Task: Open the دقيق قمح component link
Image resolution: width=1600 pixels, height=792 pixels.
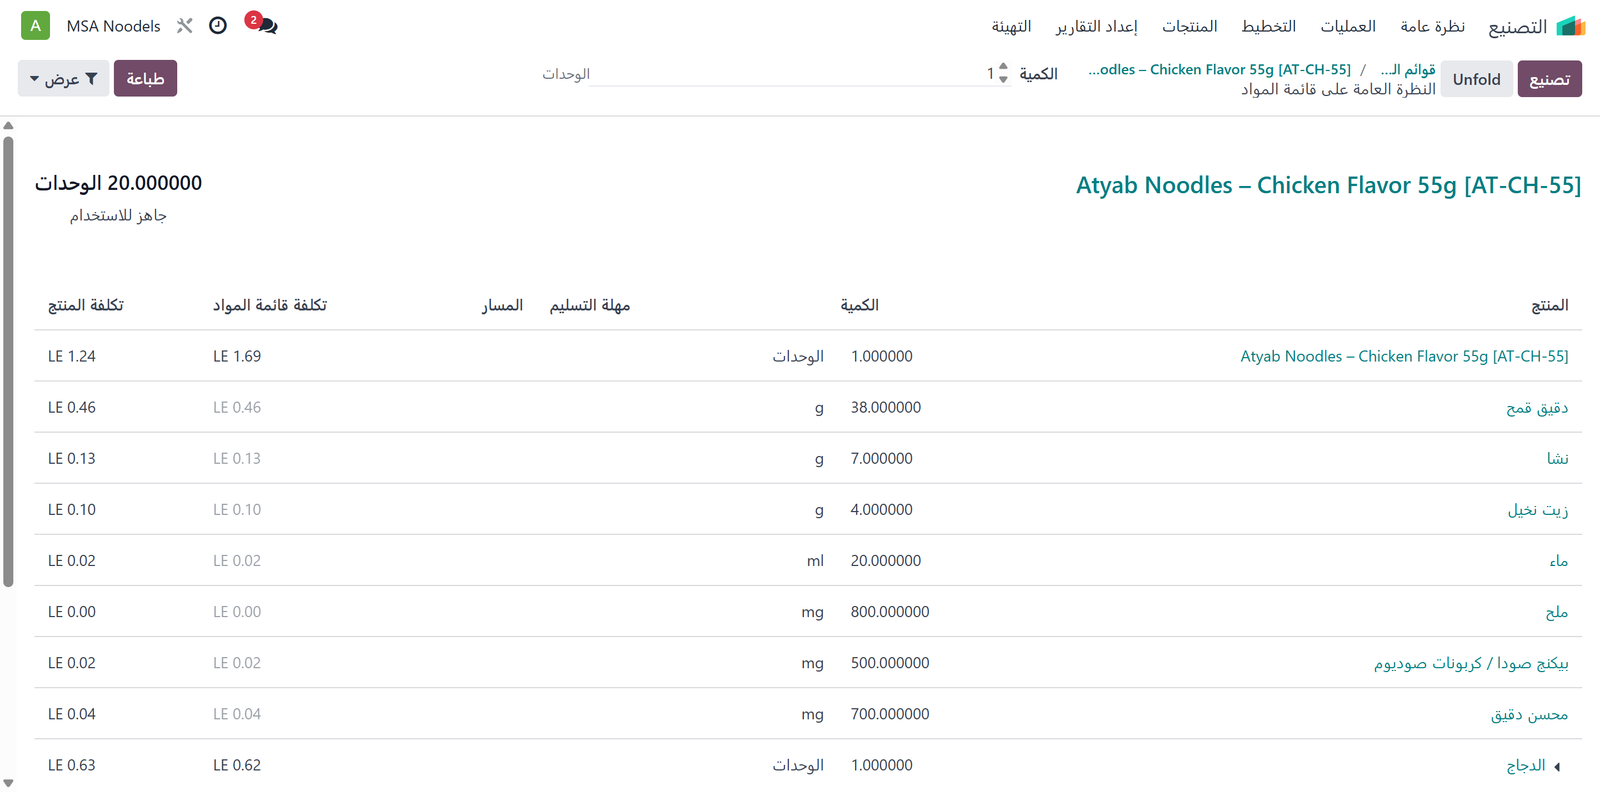Action: tap(1537, 407)
